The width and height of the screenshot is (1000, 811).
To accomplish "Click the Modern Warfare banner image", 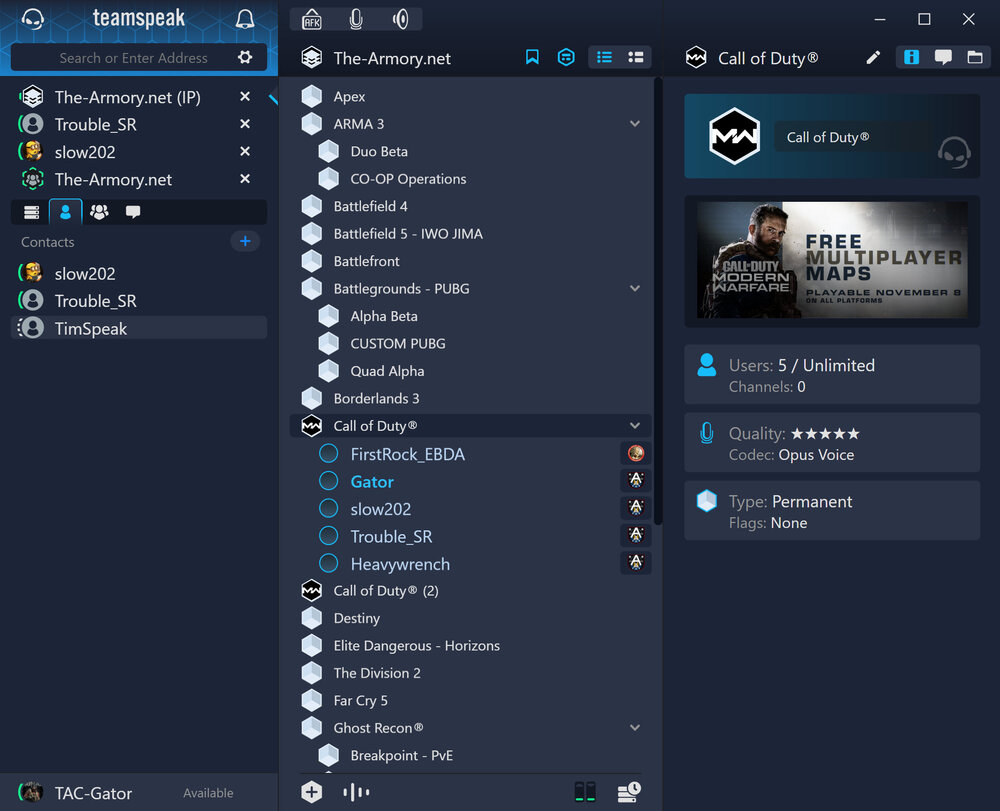I will pos(831,260).
